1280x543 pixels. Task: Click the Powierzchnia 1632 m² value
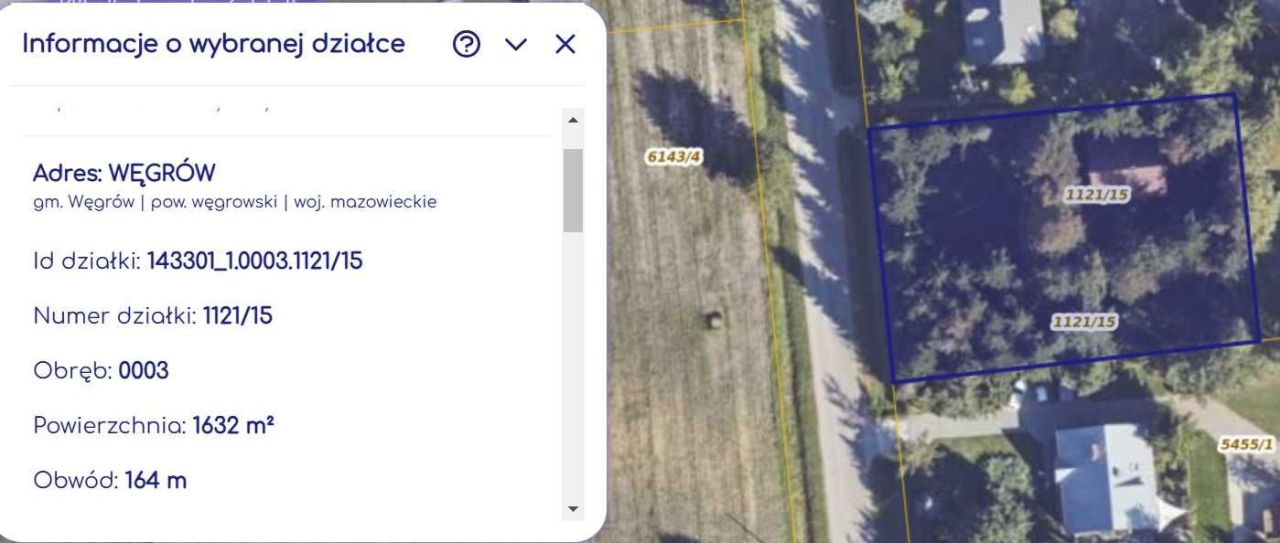click(234, 425)
